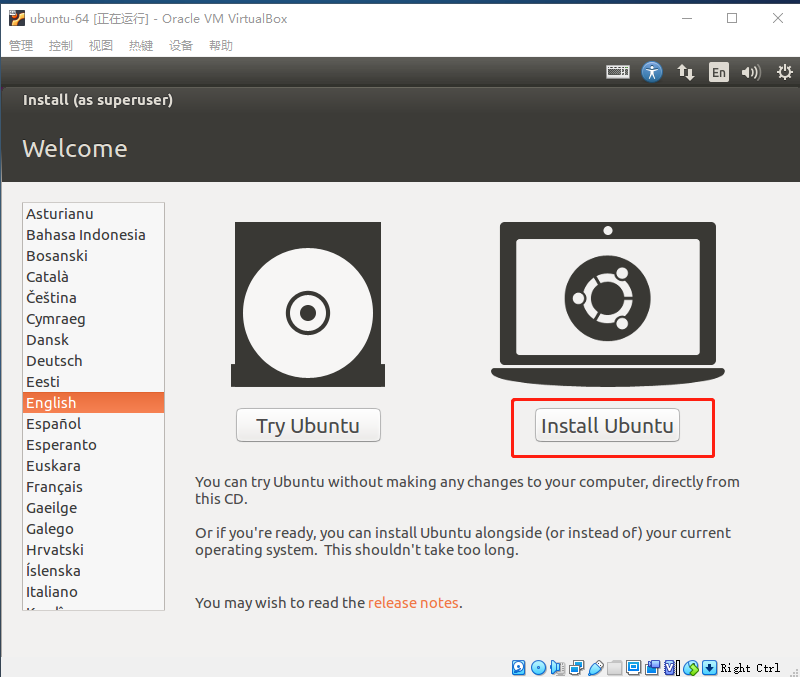Select Dansk in the language list
Viewport: 800px width, 677px height.
coord(93,340)
